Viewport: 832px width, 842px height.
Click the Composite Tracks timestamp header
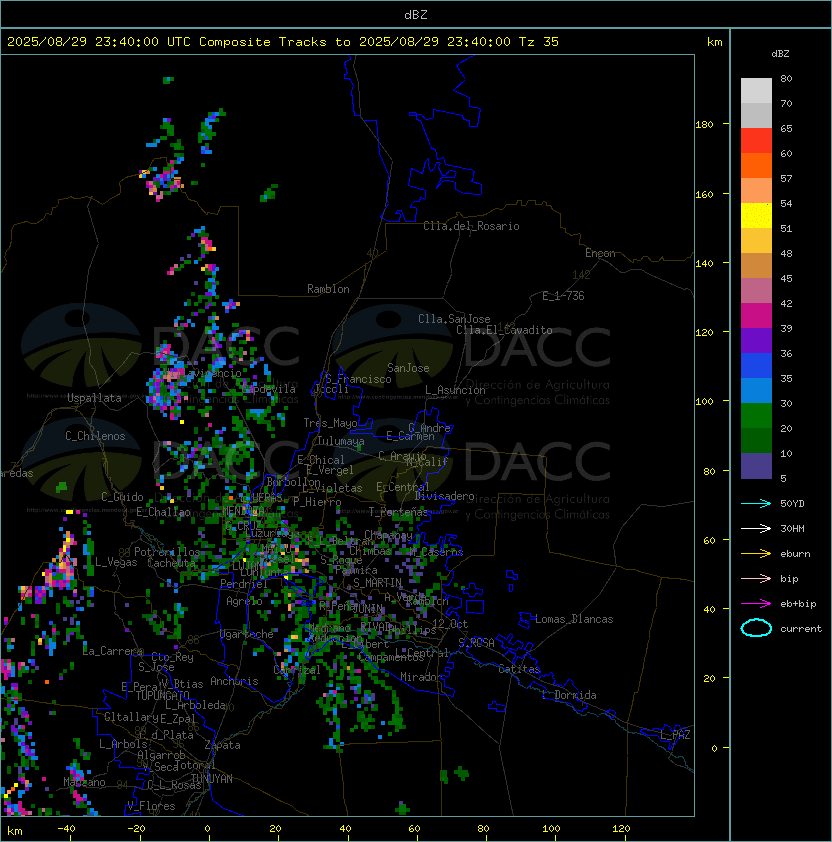(x=283, y=42)
